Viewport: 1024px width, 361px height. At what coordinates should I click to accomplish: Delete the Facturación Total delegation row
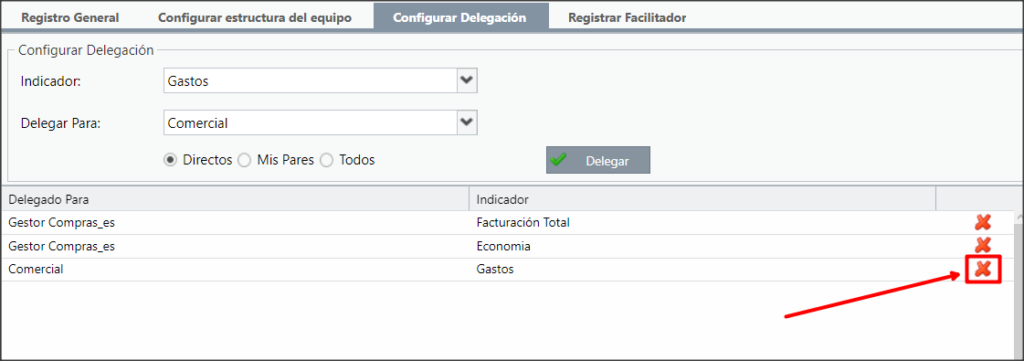click(982, 222)
